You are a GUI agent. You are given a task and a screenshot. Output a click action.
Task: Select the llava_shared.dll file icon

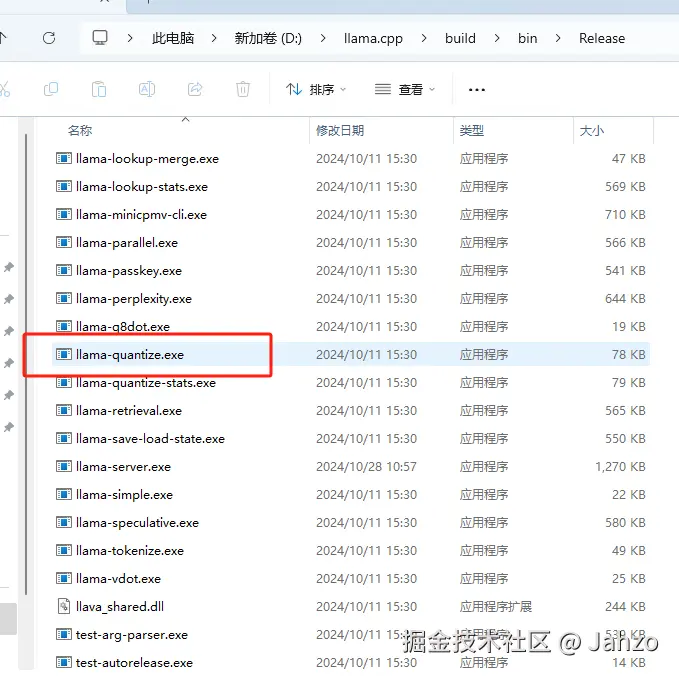point(64,606)
